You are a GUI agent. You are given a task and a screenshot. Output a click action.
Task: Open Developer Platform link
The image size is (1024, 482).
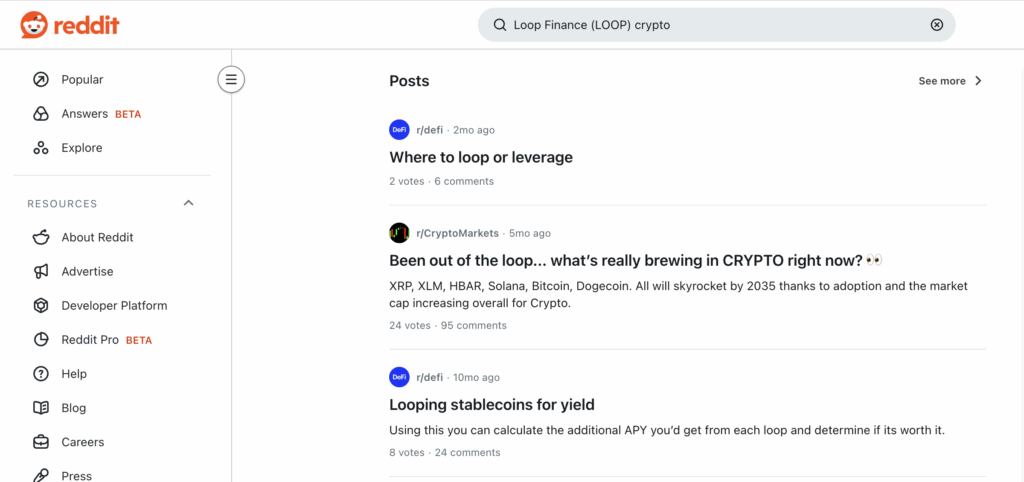tap(114, 306)
